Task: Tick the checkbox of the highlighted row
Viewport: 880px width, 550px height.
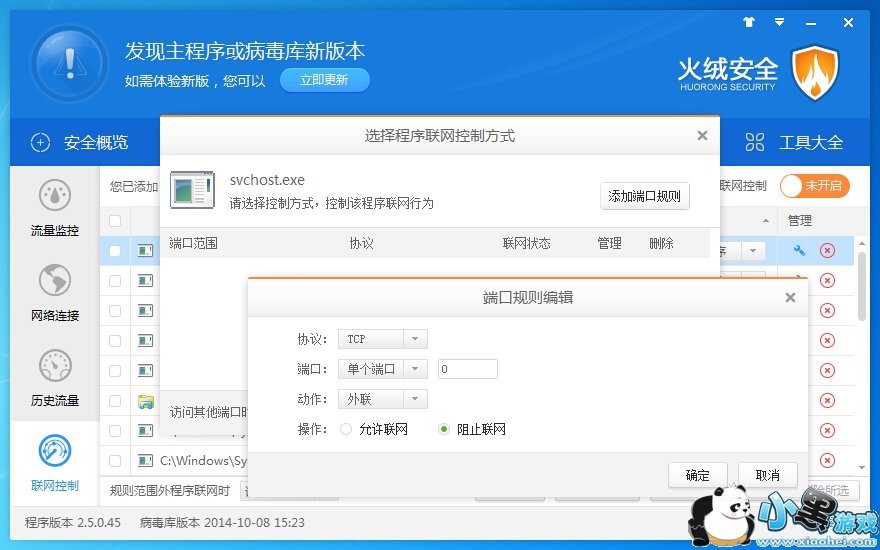Action: (115, 250)
